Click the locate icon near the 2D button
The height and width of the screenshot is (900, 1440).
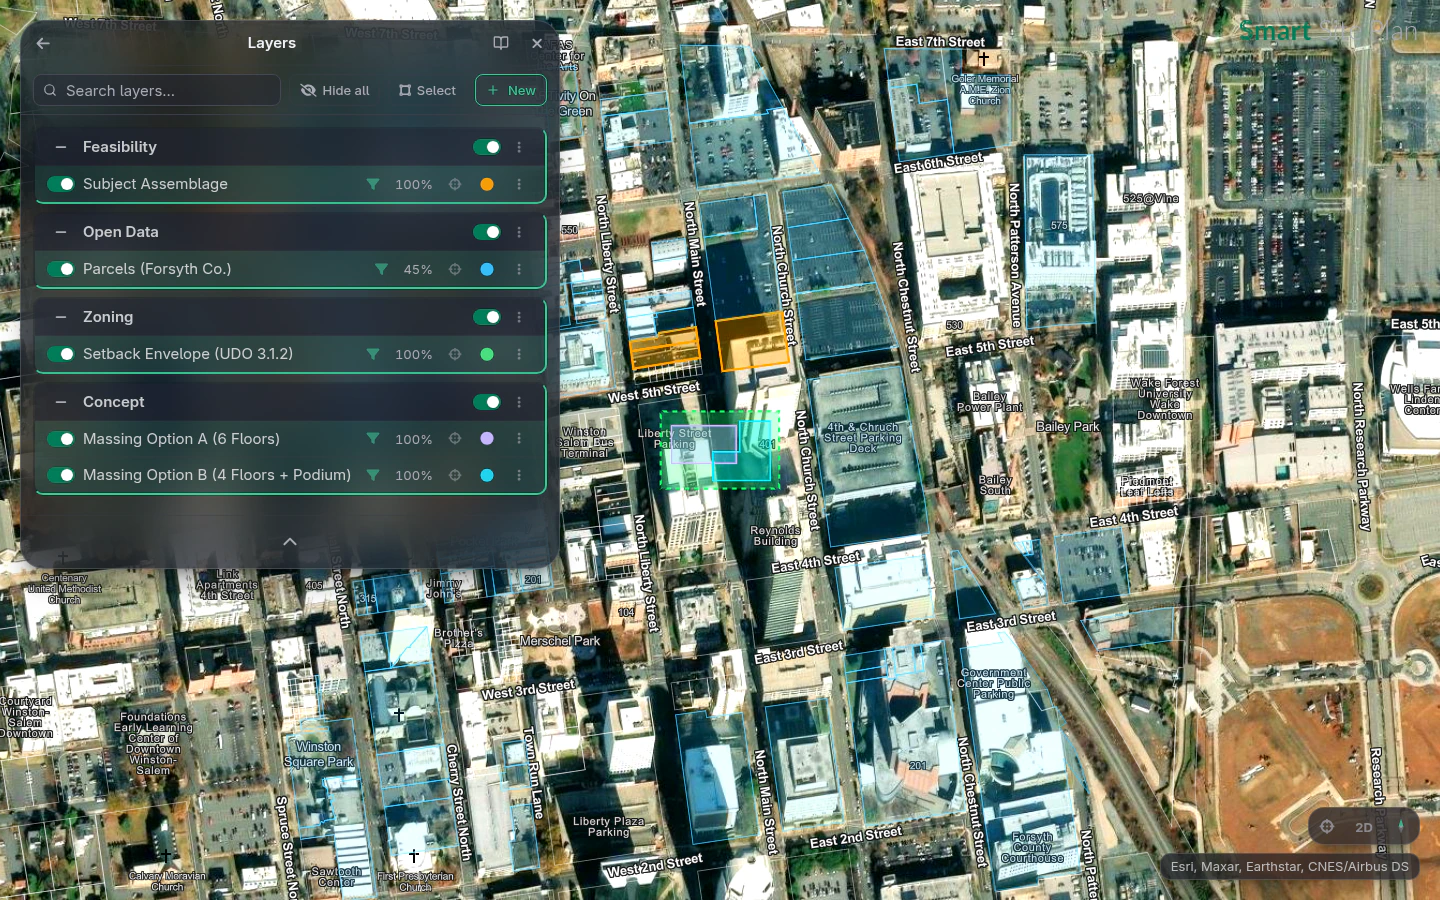[x=1327, y=826]
